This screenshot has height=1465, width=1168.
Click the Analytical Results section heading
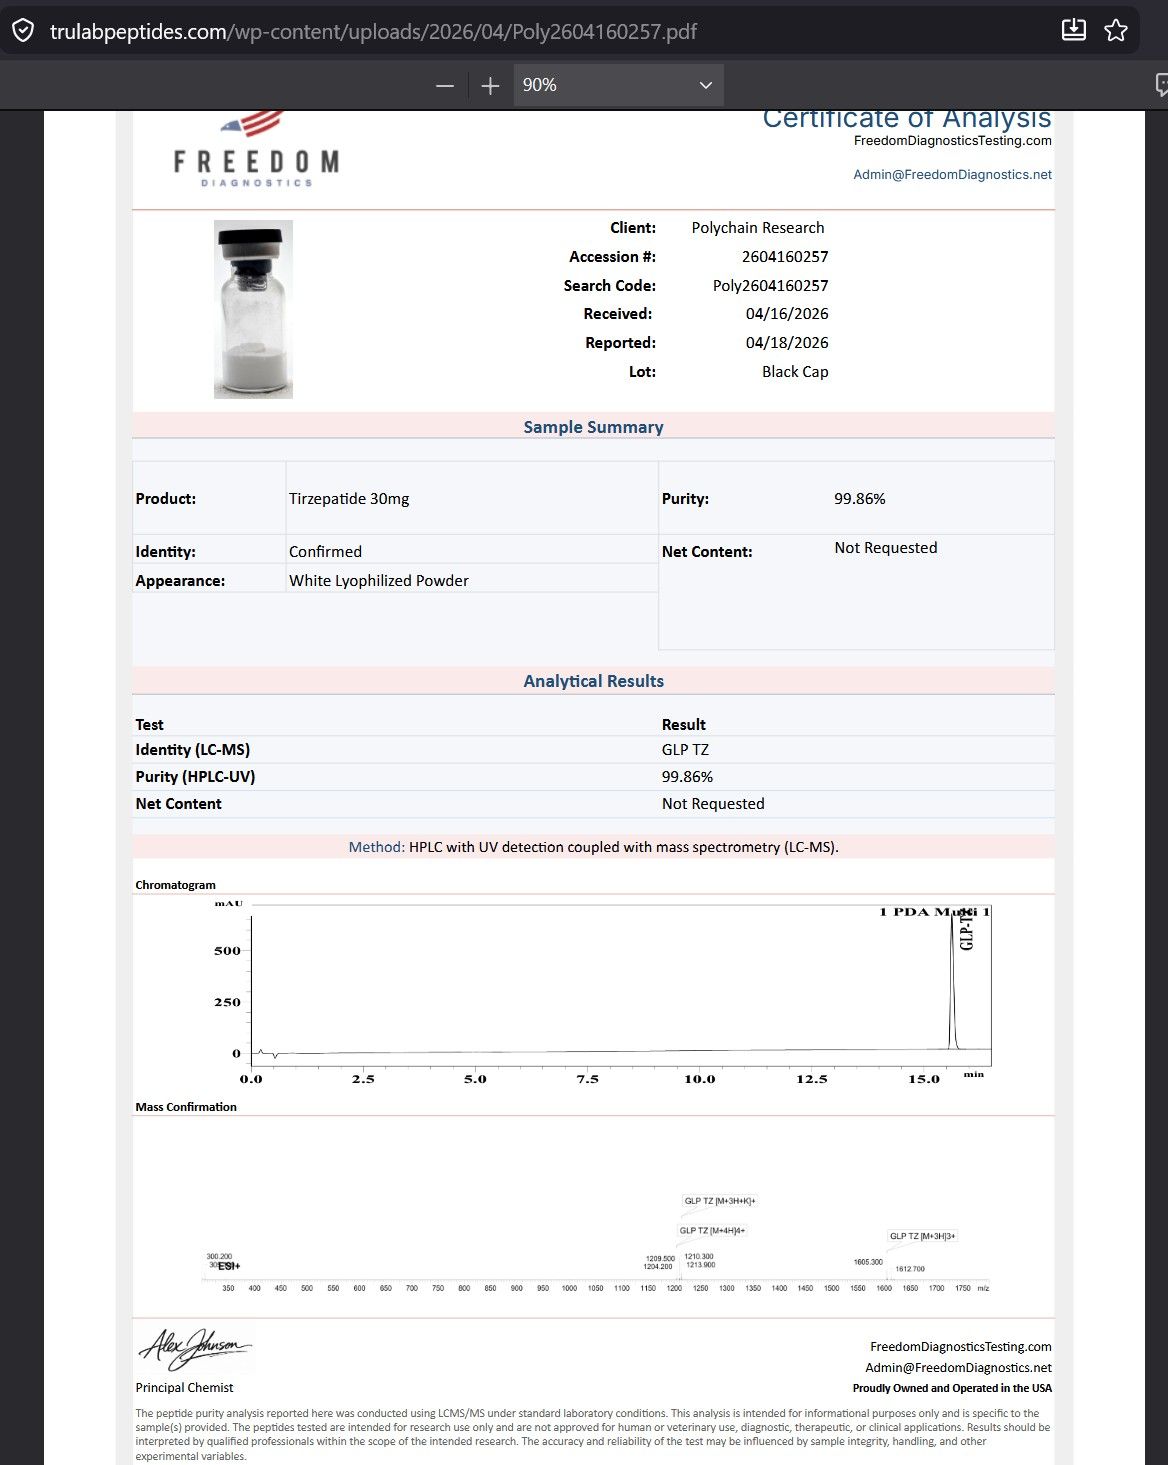point(593,681)
